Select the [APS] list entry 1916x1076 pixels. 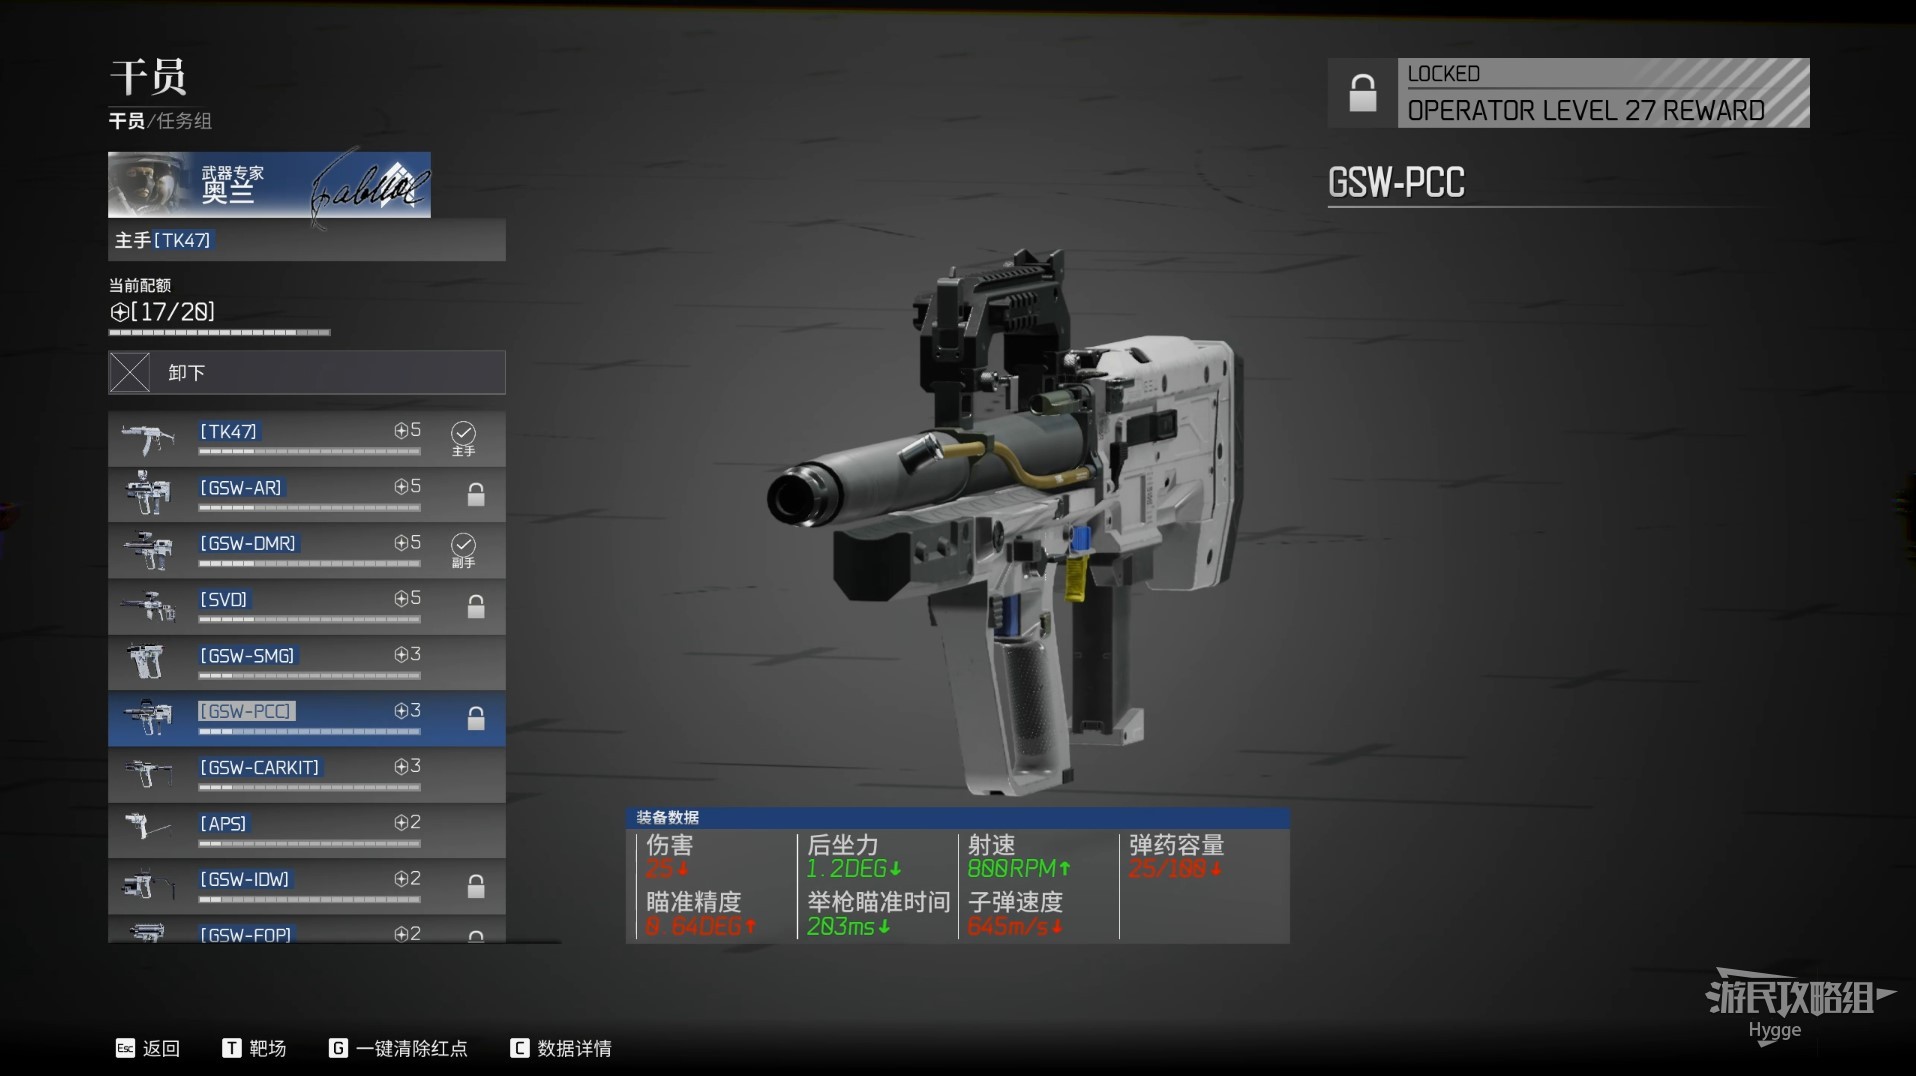pos(307,830)
